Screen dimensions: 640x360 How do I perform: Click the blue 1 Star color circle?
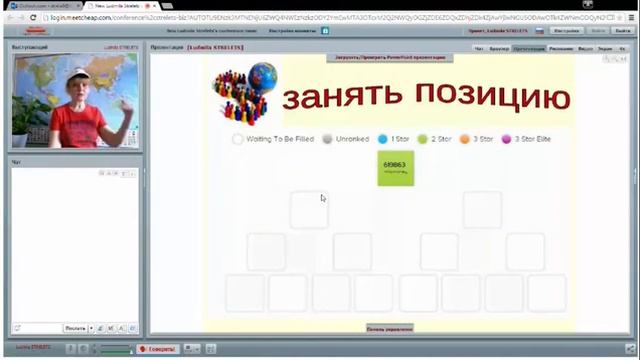[382, 139]
